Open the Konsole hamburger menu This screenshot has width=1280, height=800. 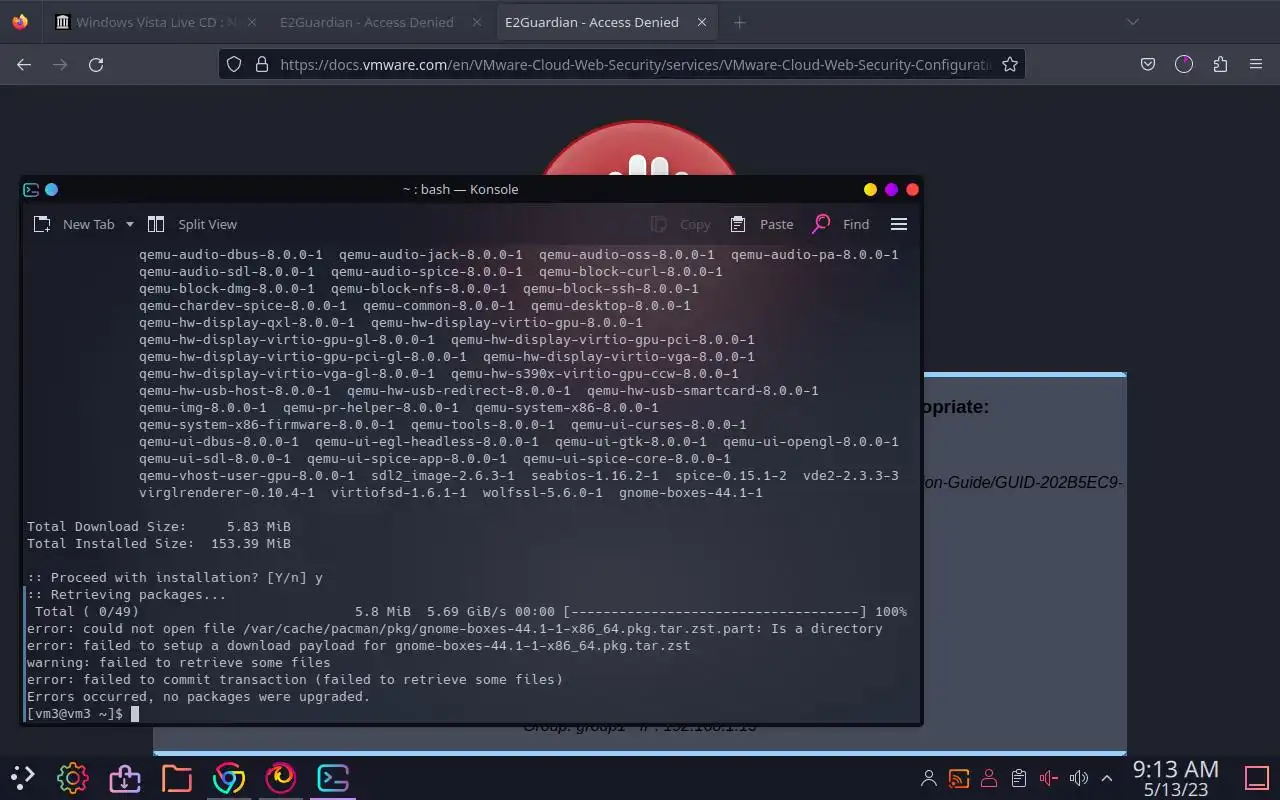click(x=899, y=224)
